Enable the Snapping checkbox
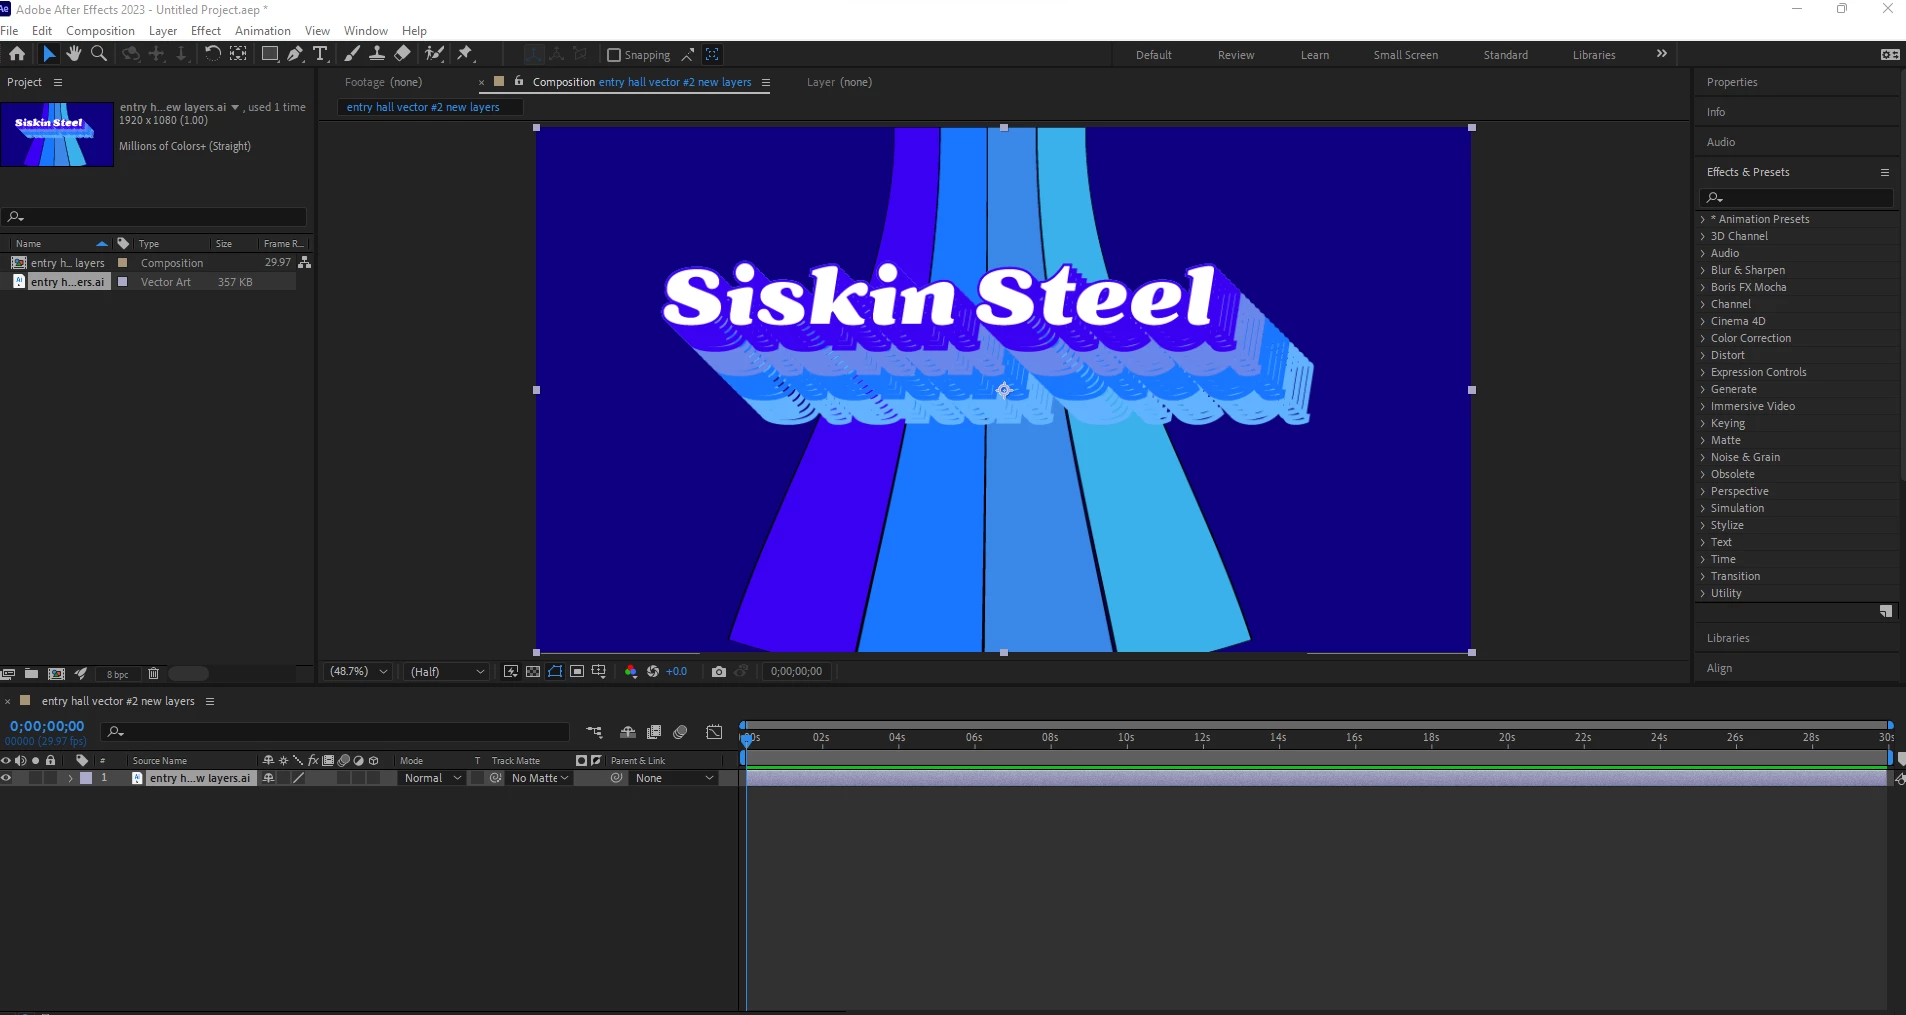This screenshot has height=1015, width=1906. 614,55
